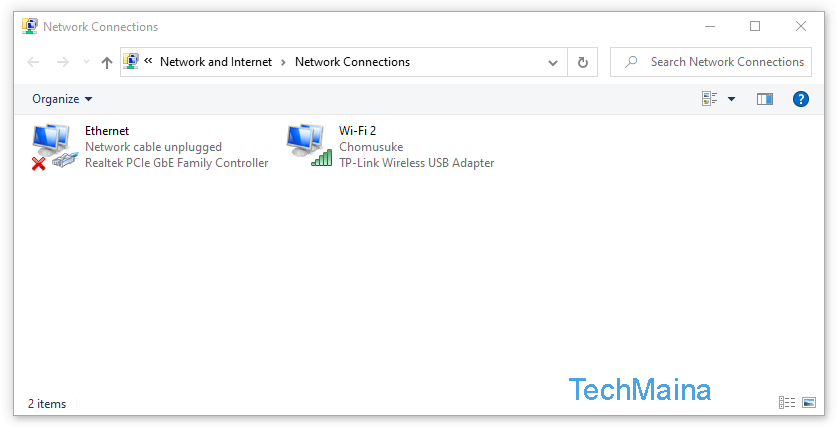
Task: Click Network and Internet breadcrumb
Action: coord(216,62)
